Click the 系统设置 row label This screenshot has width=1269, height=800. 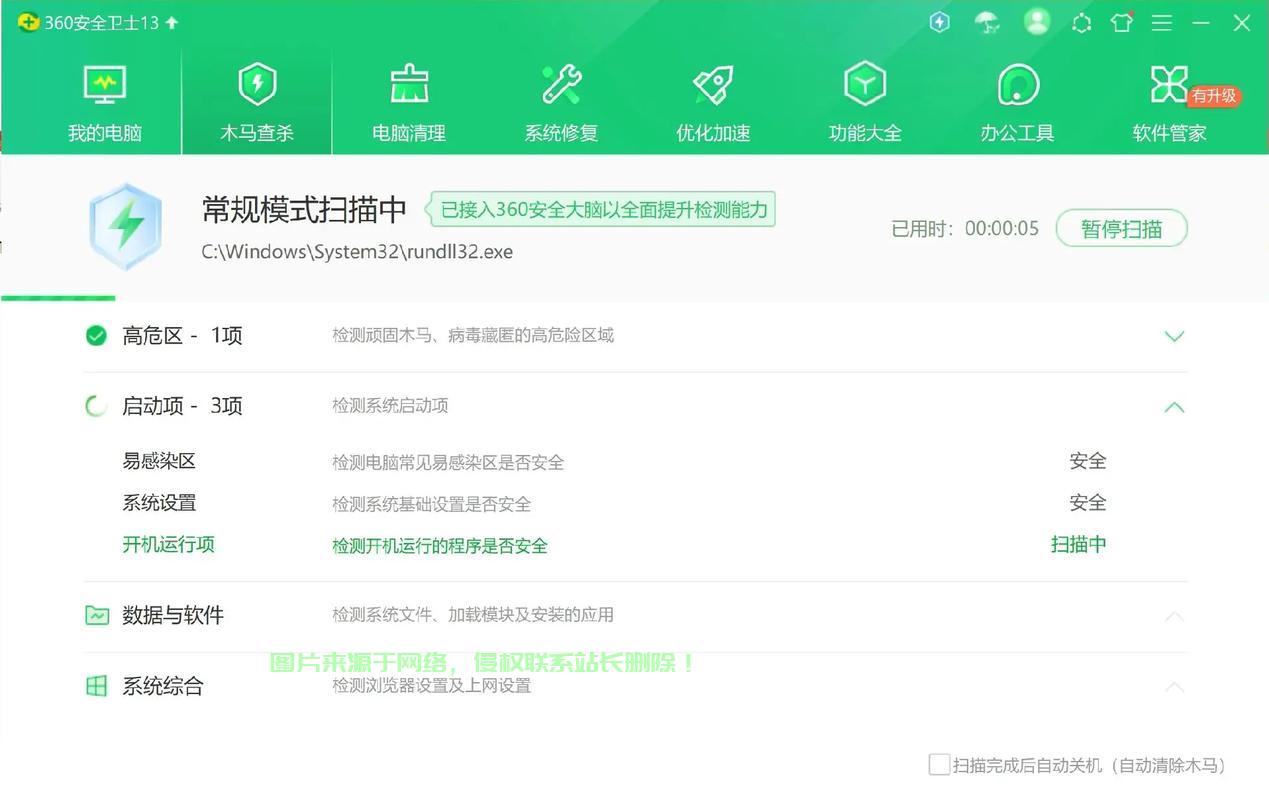click(x=159, y=503)
